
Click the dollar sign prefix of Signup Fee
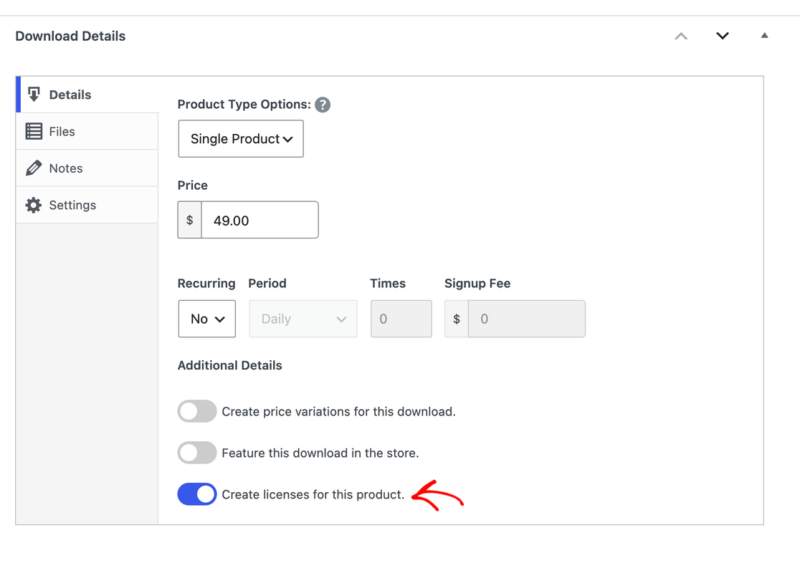pyautogui.click(x=457, y=319)
